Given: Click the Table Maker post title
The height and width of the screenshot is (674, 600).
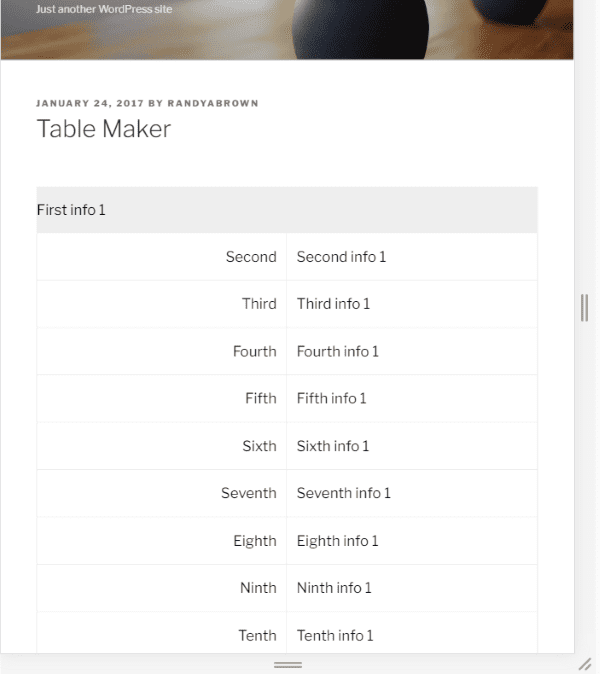Looking at the screenshot, I should pyautogui.click(x=104, y=129).
